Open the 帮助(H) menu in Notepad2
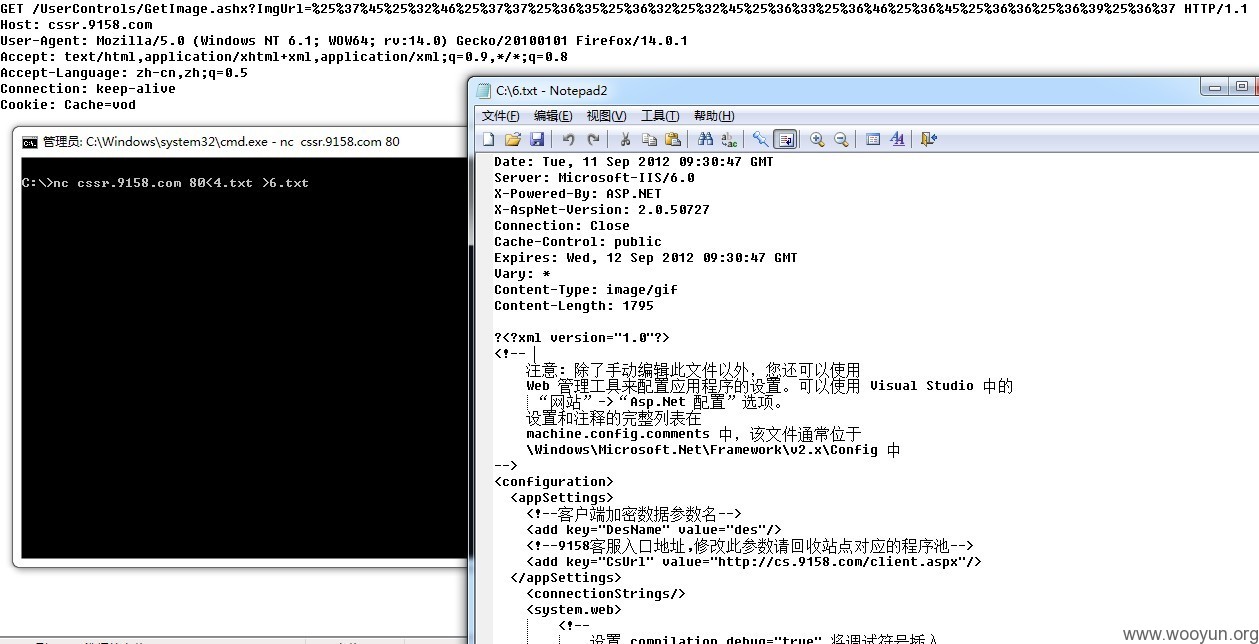This screenshot has width=1259, height=644. coord(714,116)
